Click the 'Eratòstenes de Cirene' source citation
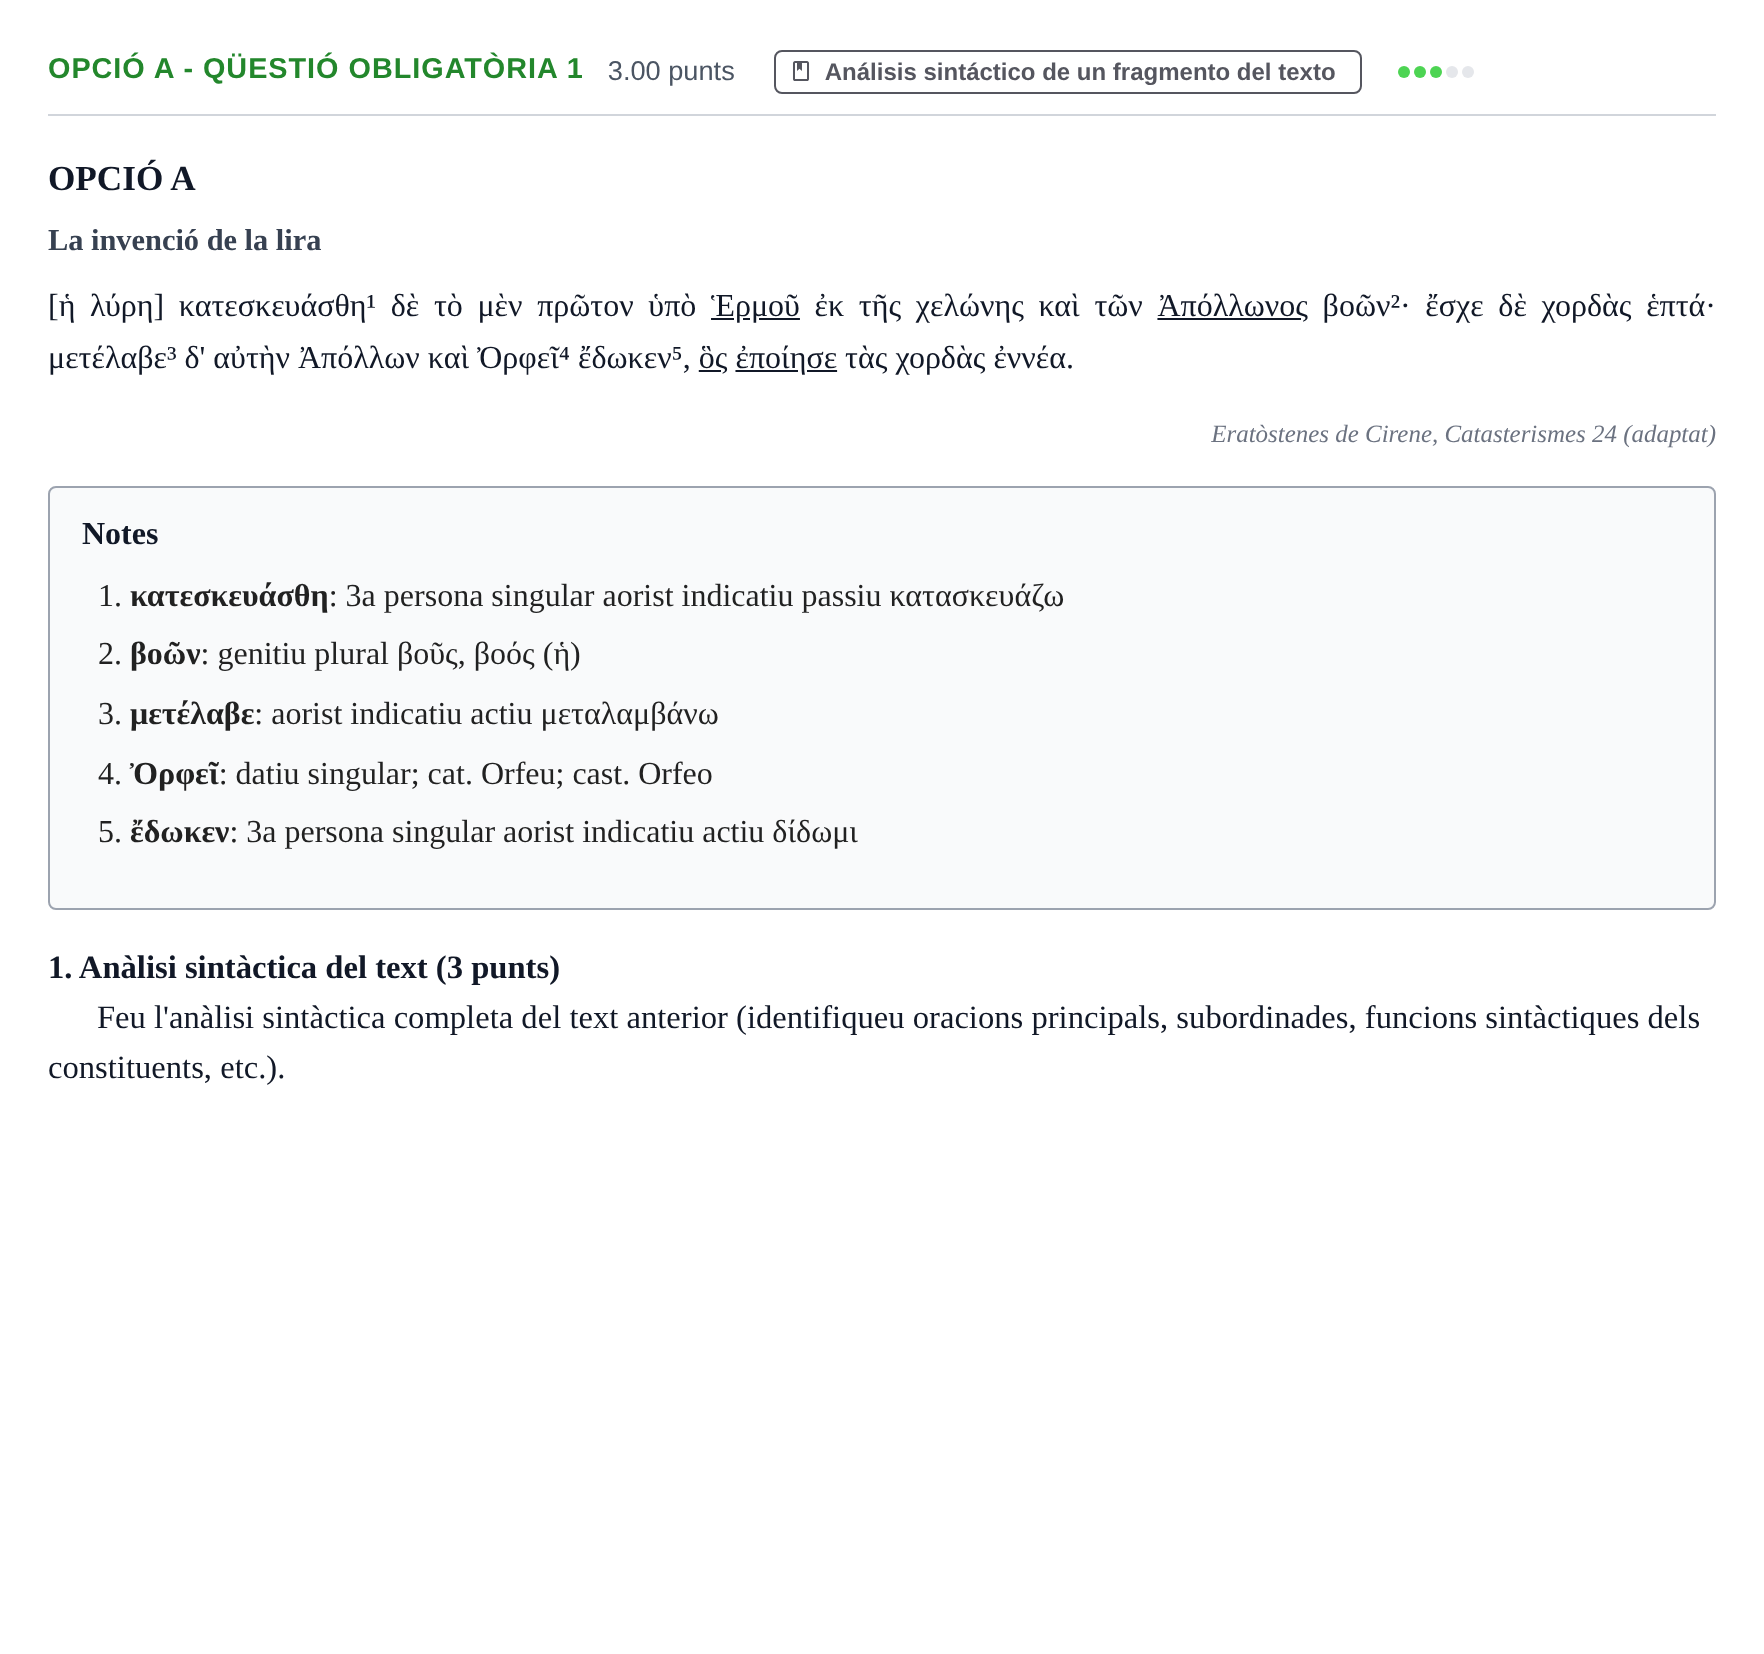1764x1654 pixels. (x=1463, y=434)
